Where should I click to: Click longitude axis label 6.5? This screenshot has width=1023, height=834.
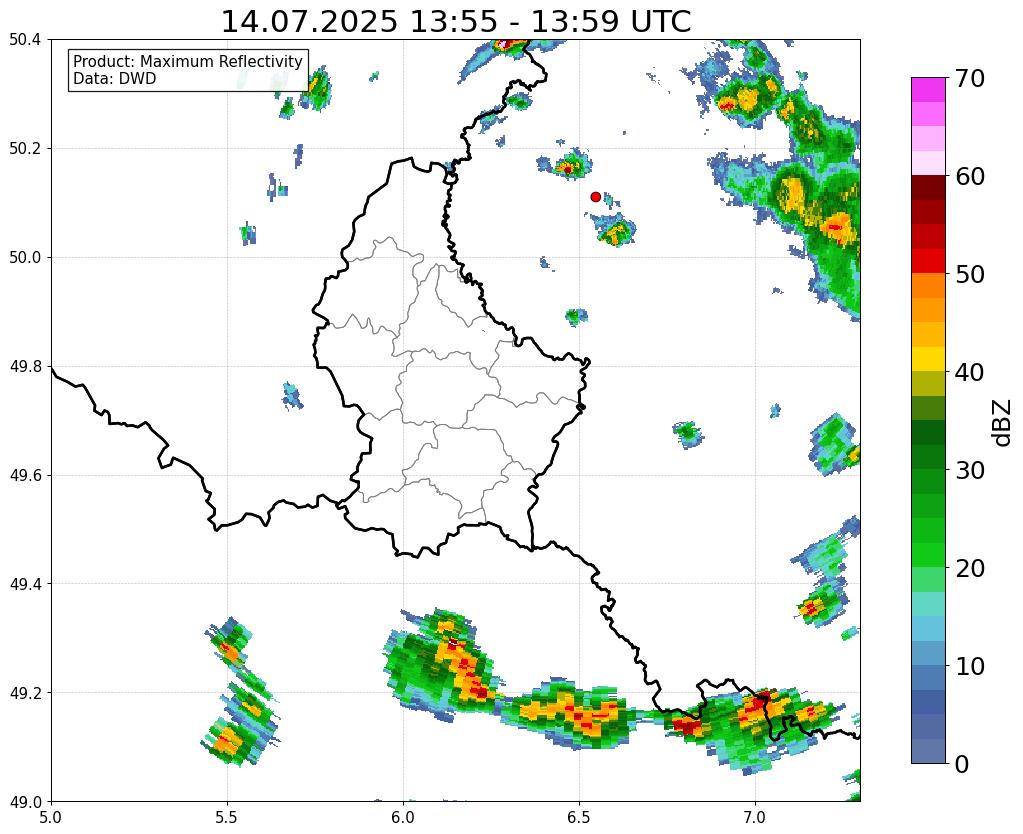(x=579, y=818)
